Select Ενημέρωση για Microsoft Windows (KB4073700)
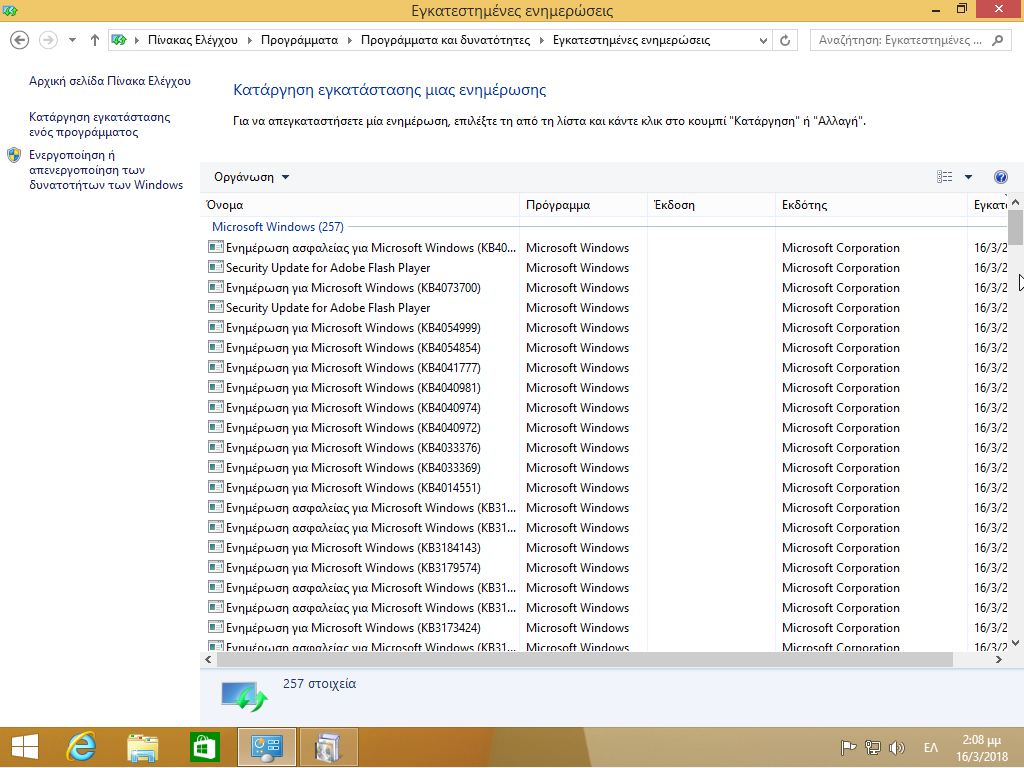 [x=353, y=288]
